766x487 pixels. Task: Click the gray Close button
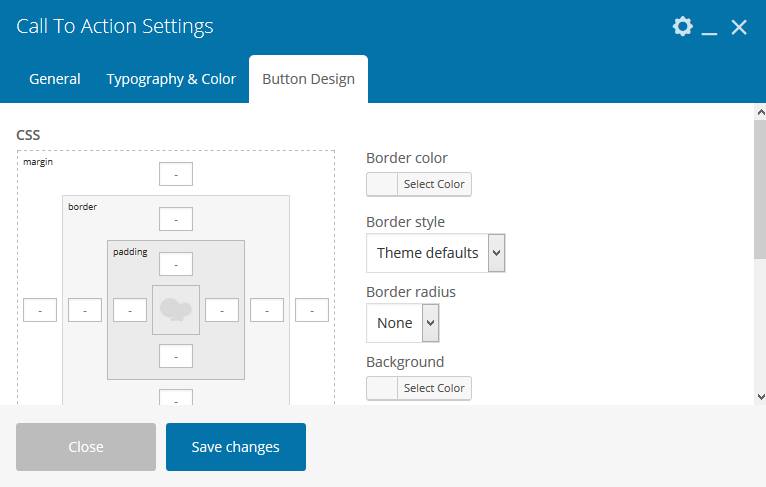click(x=86, y=447)
